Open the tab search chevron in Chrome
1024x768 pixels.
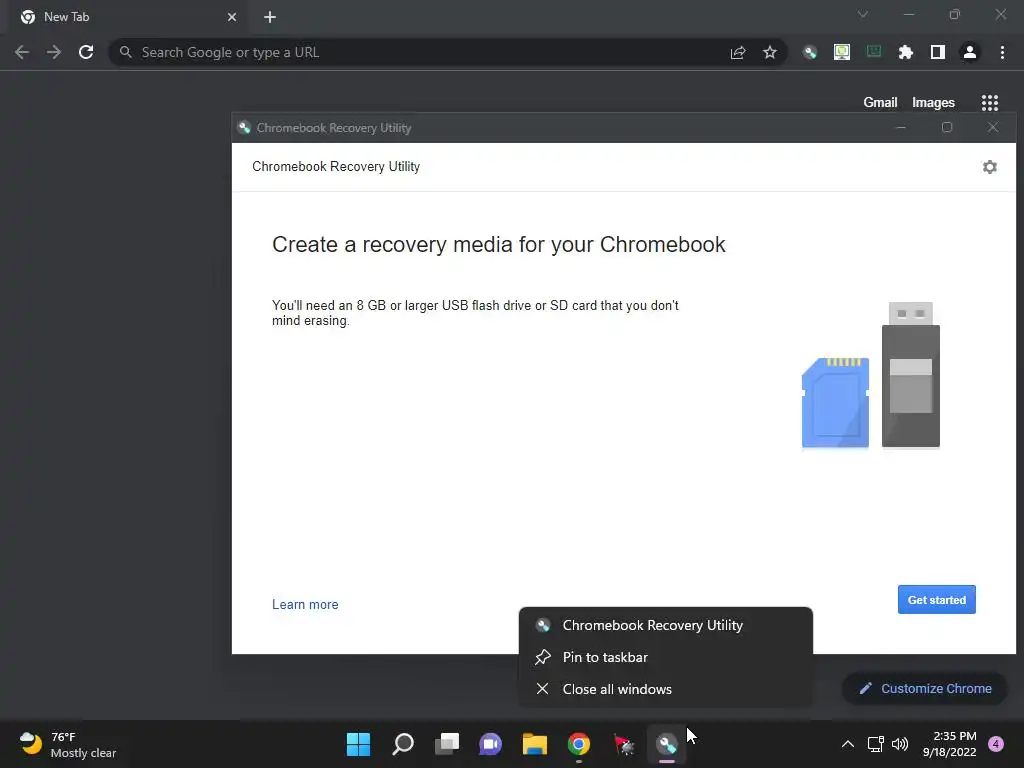tap(863, 14)
